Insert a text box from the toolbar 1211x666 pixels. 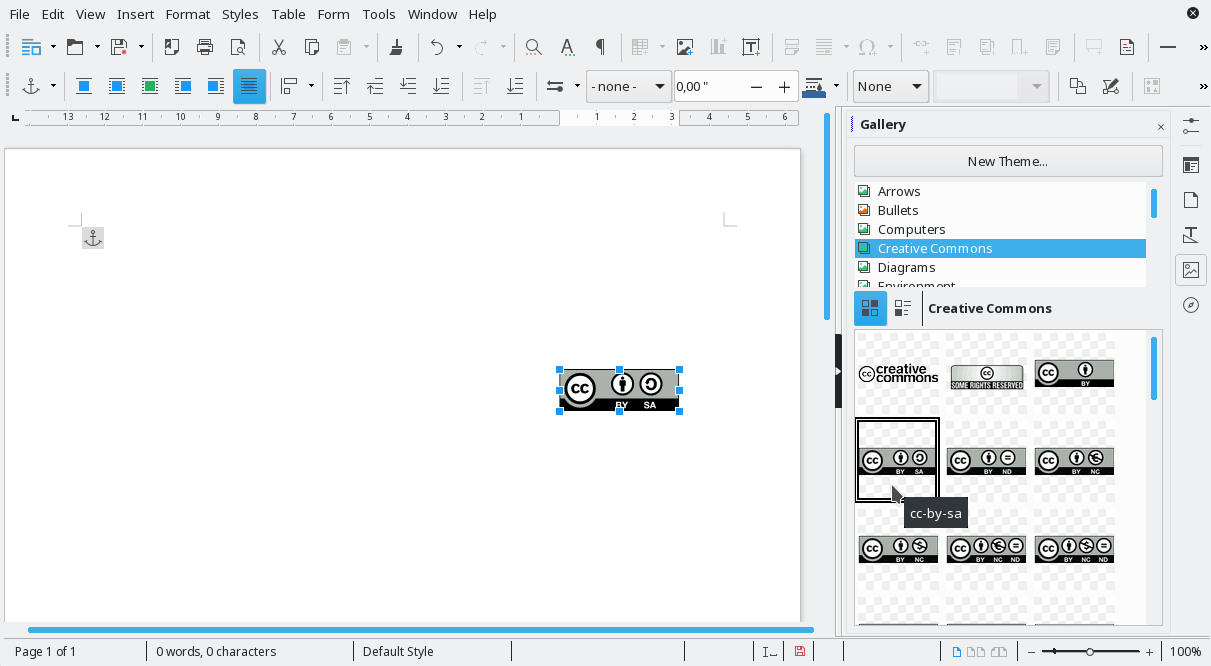(x=751, y=47)
